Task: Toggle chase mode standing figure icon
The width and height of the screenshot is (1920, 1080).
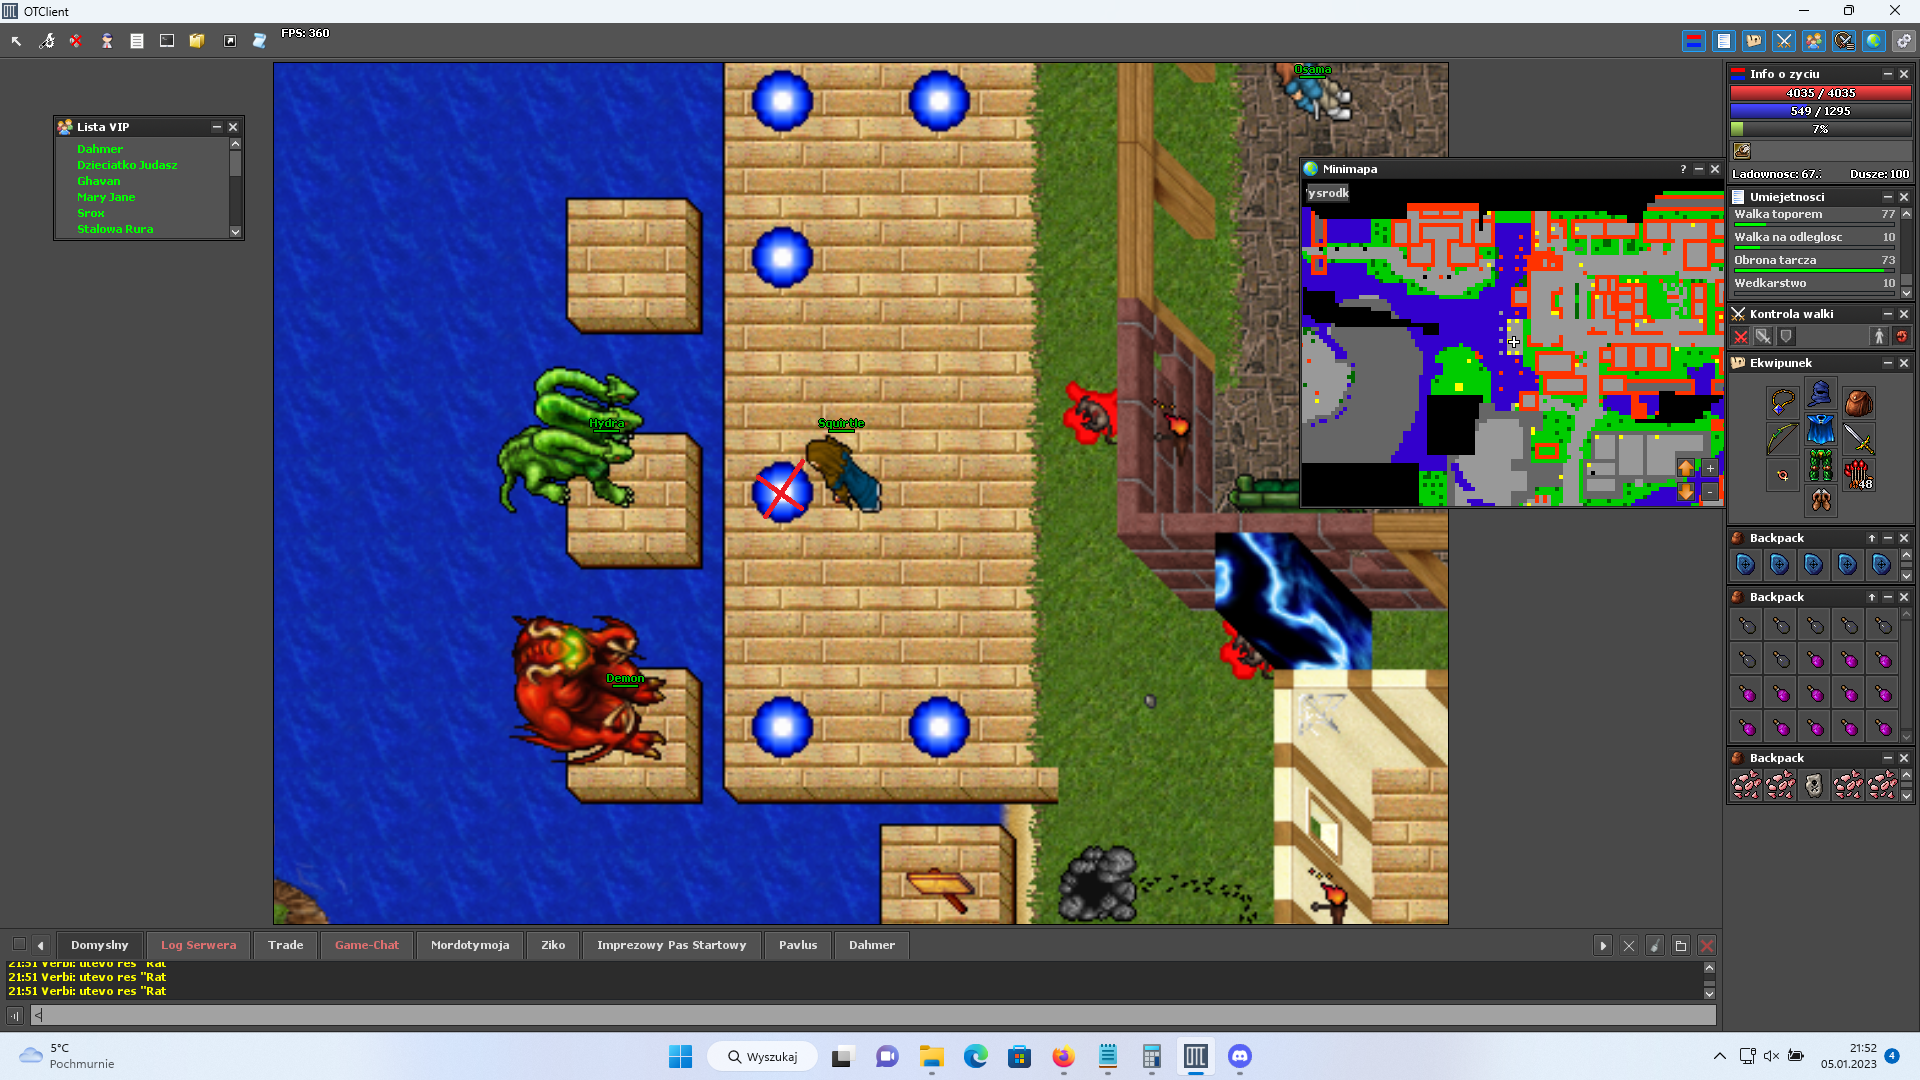Action: point(1879,337)
